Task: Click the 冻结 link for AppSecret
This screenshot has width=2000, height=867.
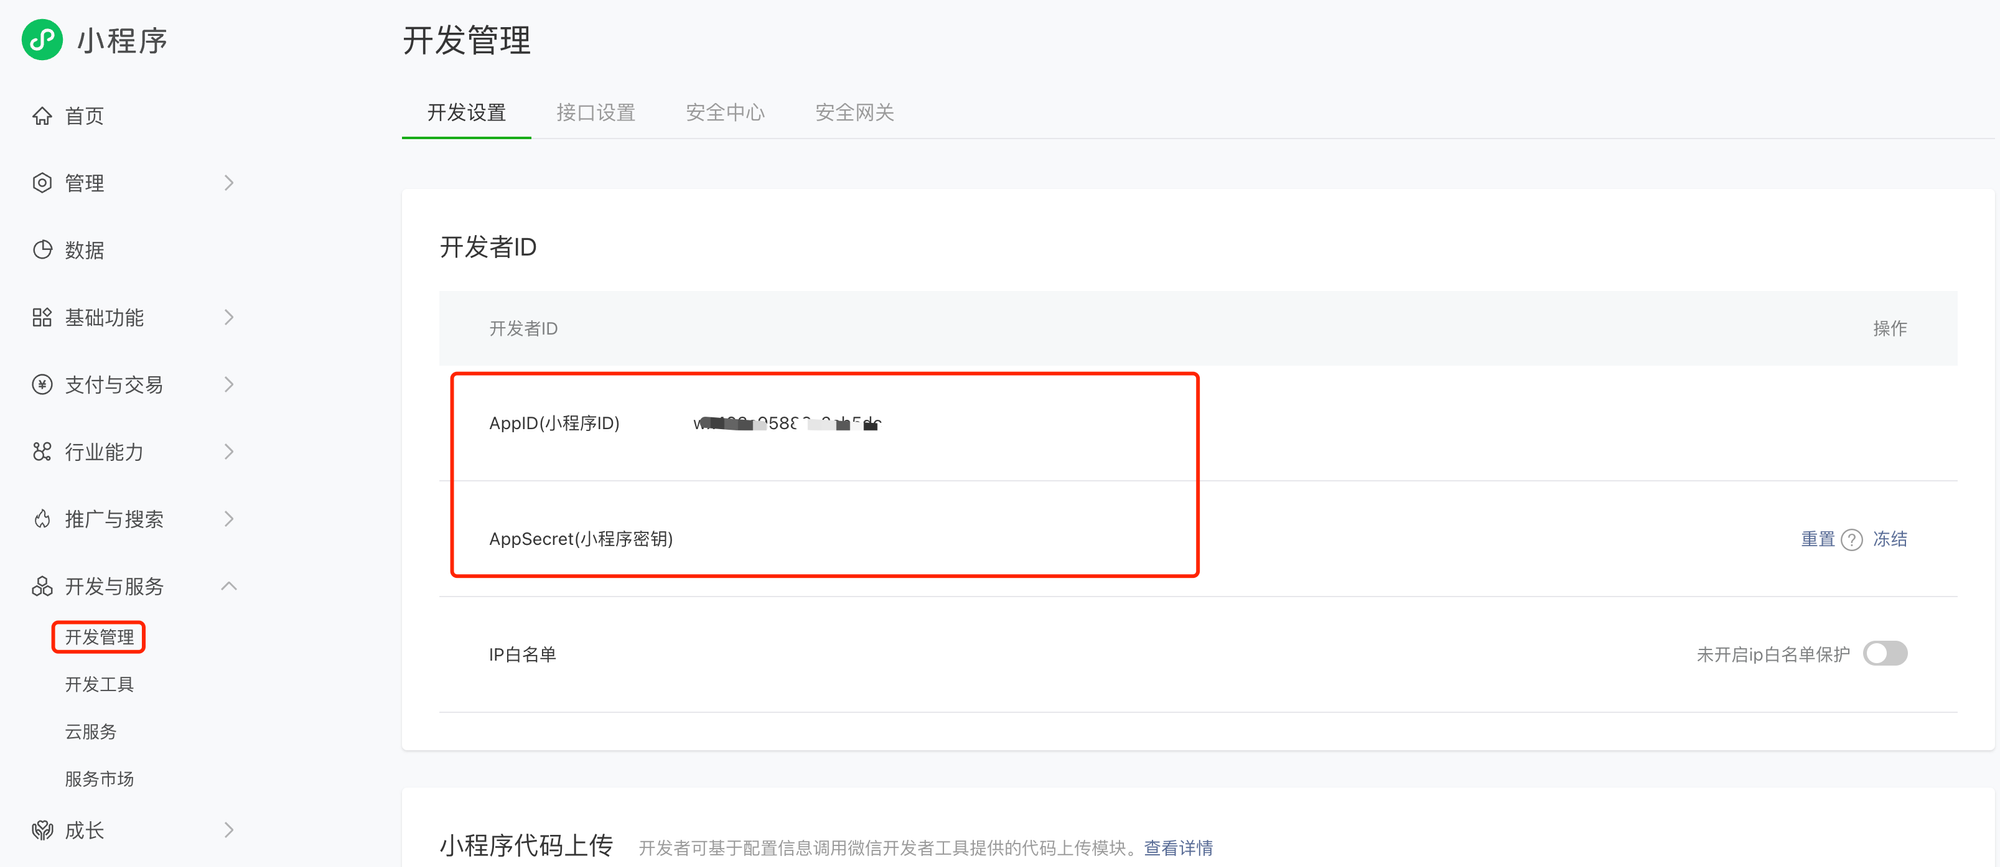Action: tap(1890, 539)
